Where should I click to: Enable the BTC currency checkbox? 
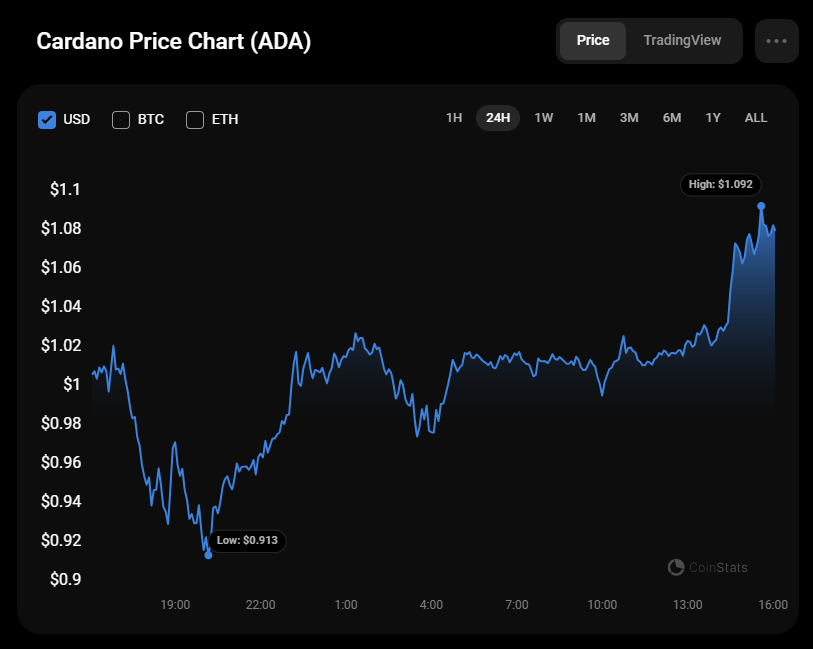tap(121, 120)
